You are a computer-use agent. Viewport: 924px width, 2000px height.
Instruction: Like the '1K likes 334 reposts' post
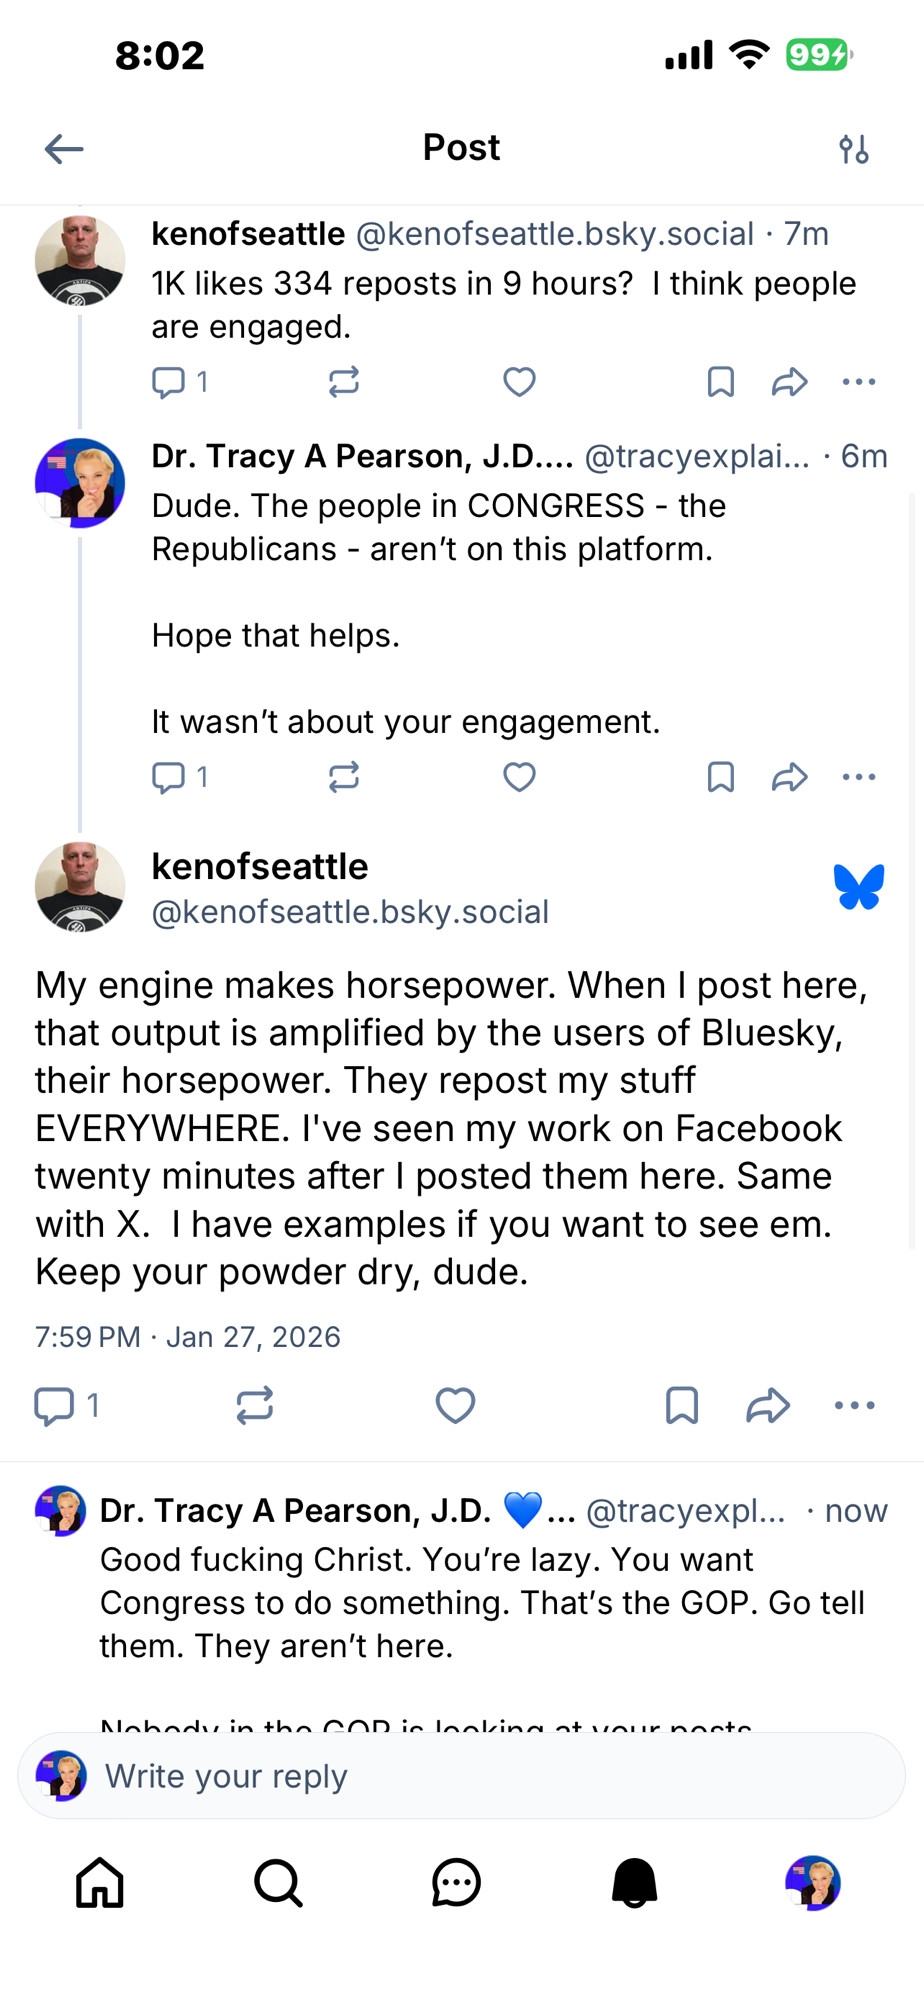(519, 381)
